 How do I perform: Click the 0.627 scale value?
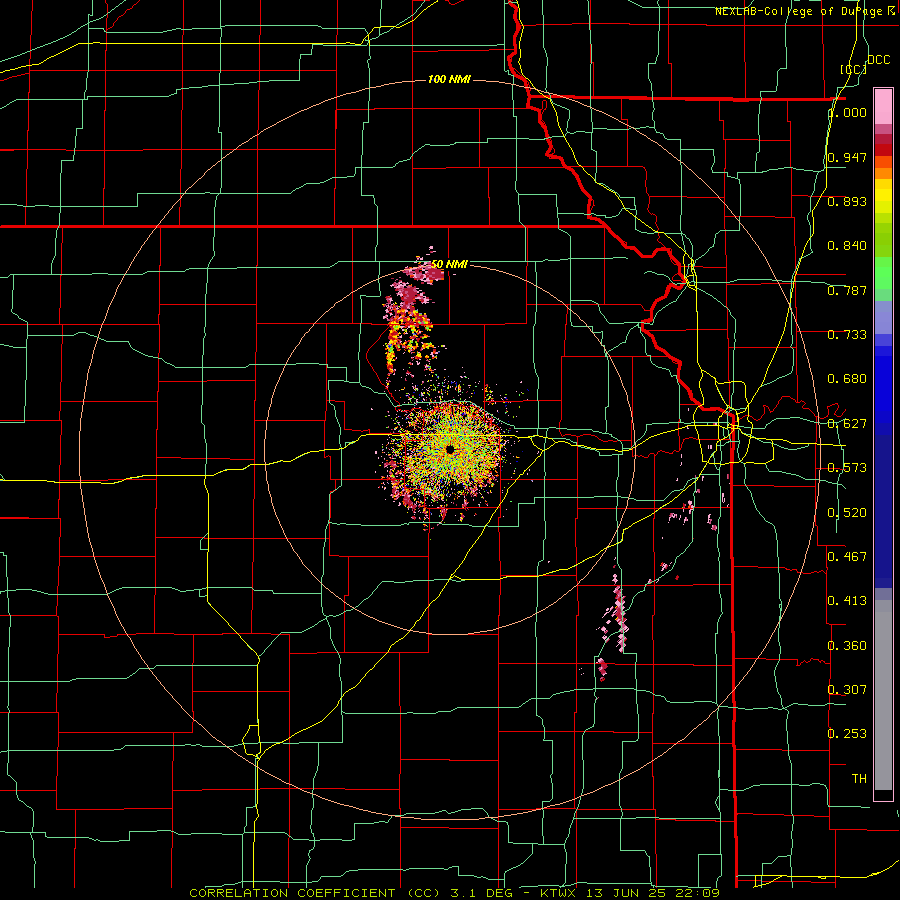(x=847, y=424)
